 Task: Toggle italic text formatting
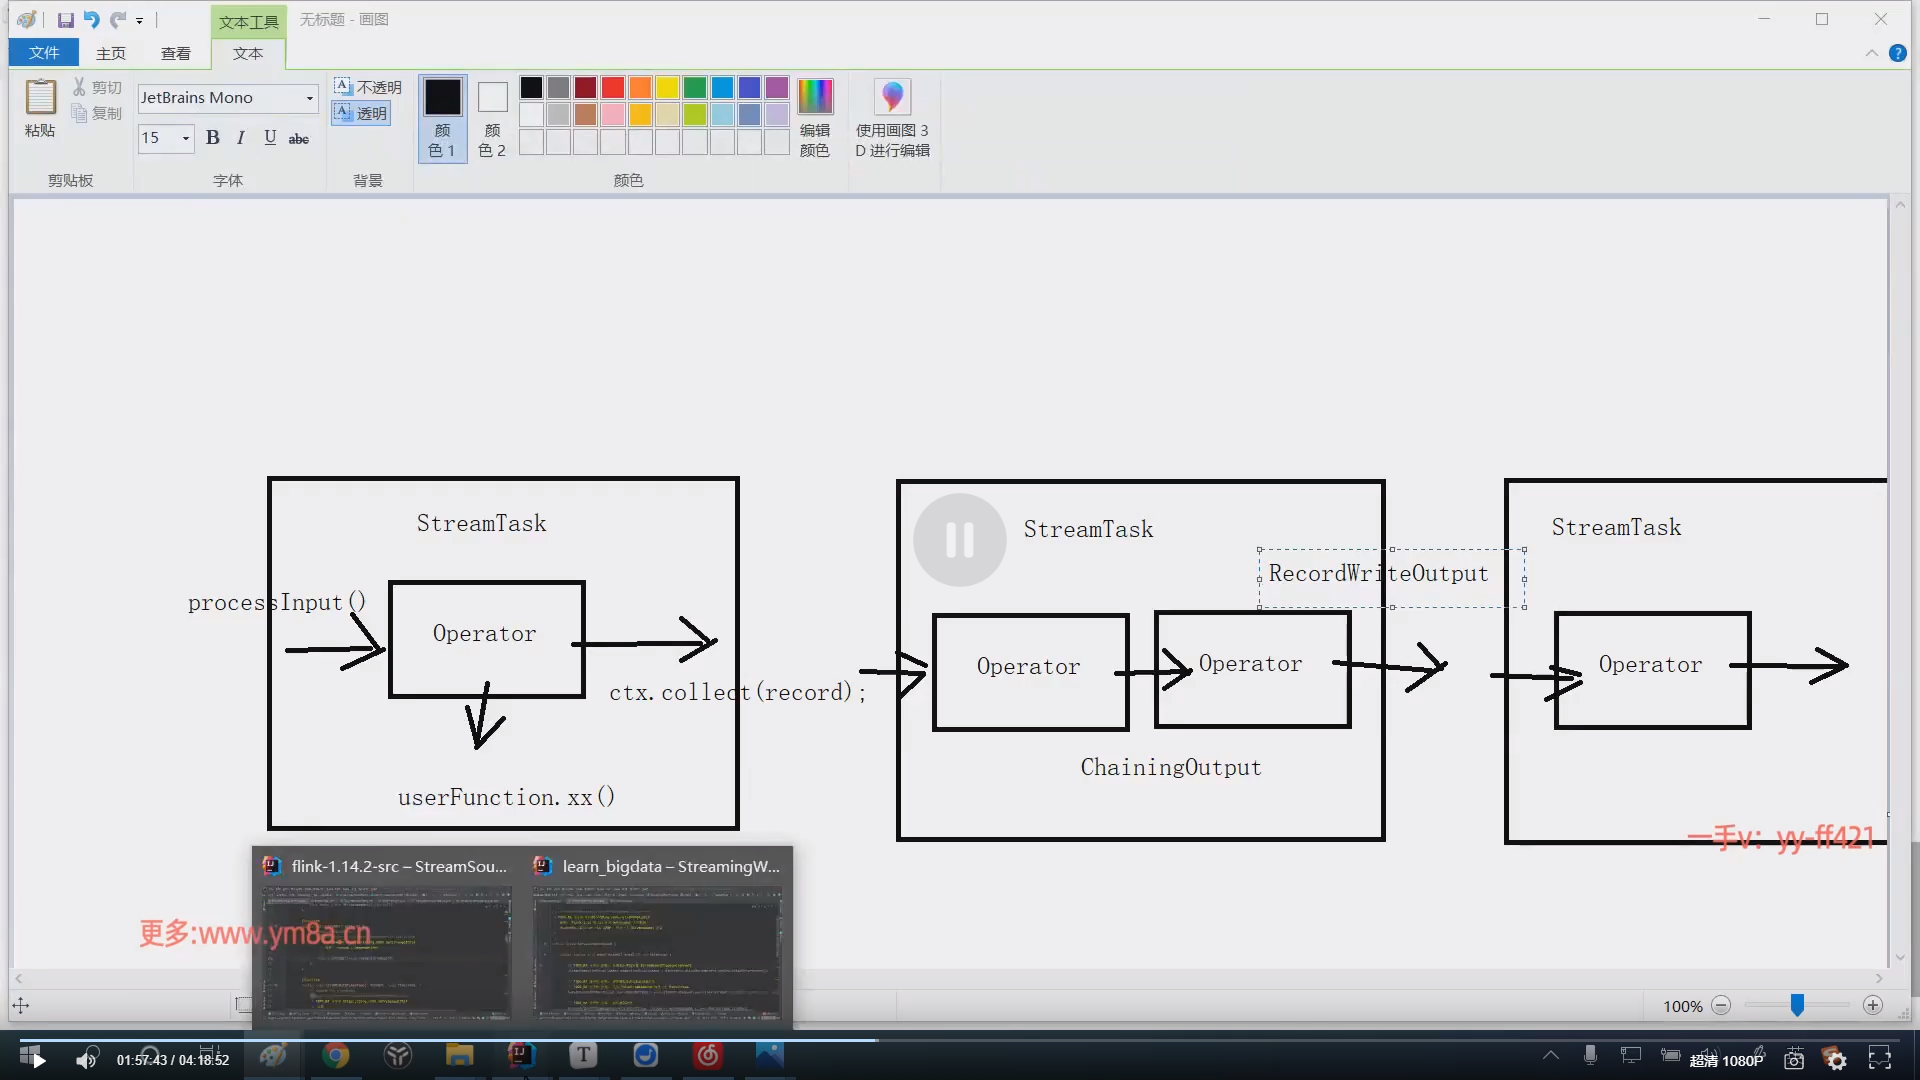(x=240, y=138)
